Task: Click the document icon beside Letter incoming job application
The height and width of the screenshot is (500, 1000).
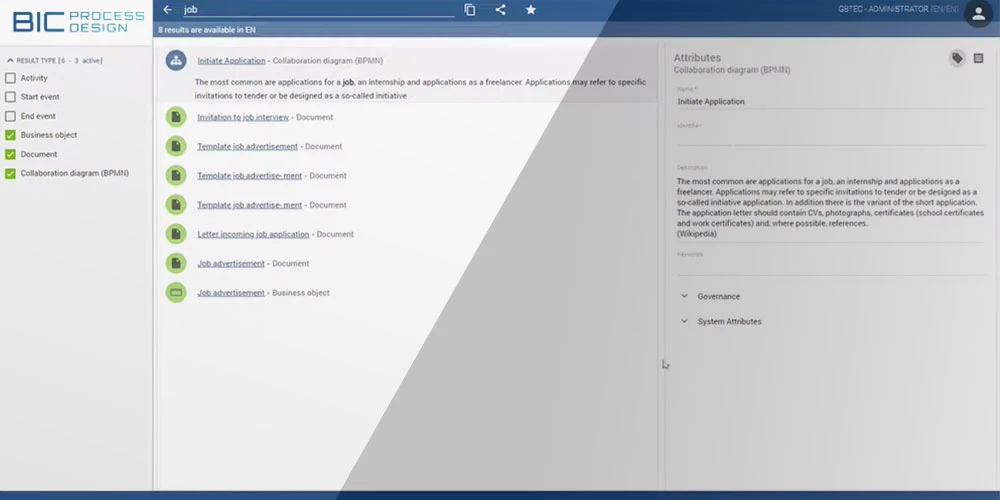Action: click(x=176, y=234)
